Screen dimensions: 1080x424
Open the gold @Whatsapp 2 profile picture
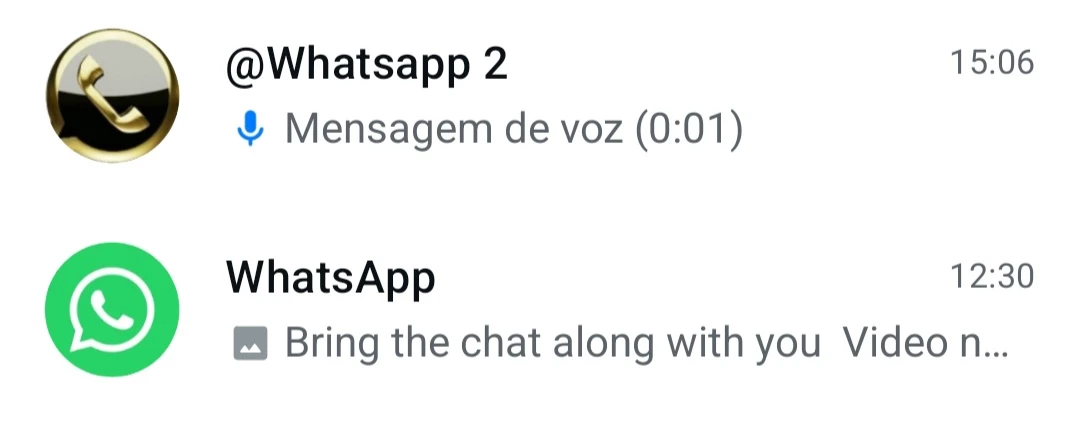tap(112, 96)
